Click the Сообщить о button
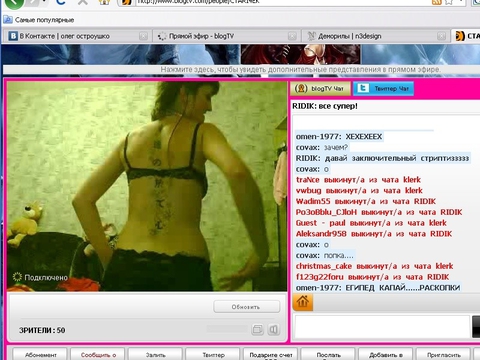480x360 pixels. 98,354
